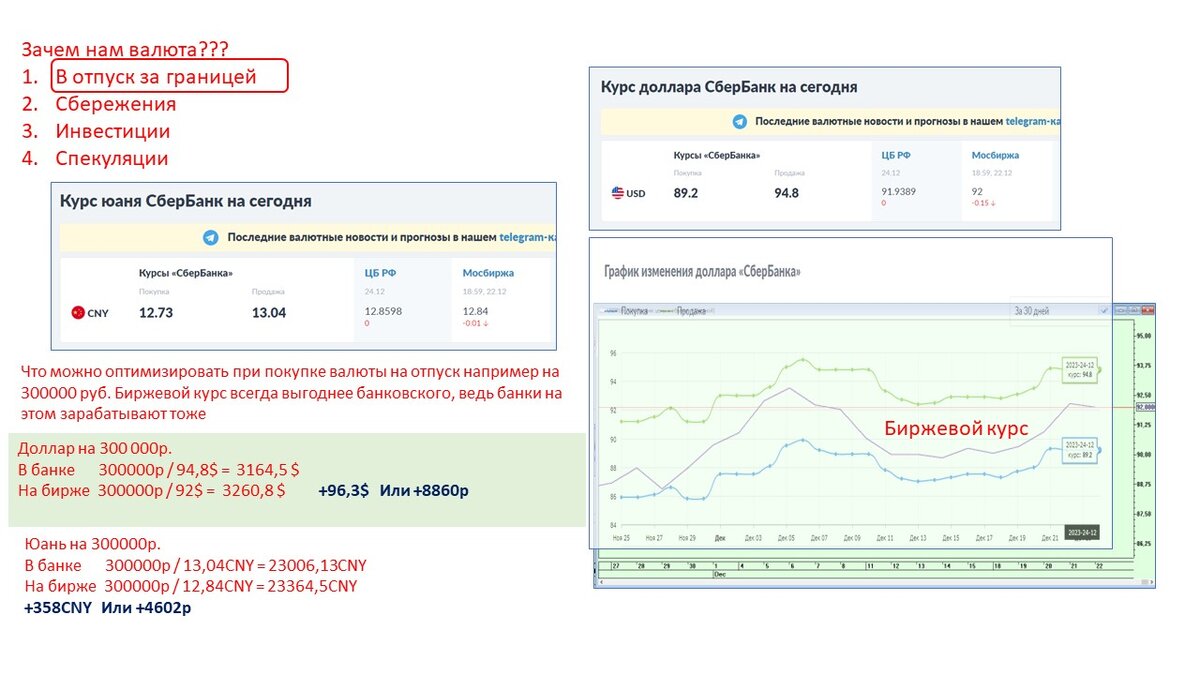Image resolution: width=1200 pixels, height=675 pixels.
Task: Click the red Биржевой курс label on chart
Action: 956,428
